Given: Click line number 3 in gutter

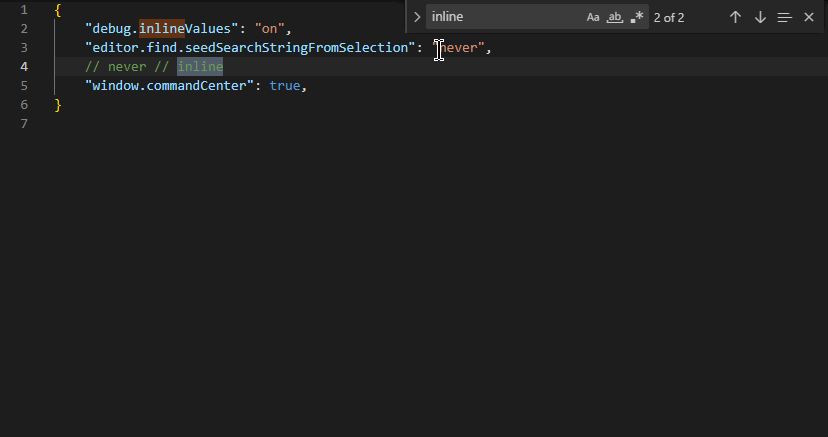Looking at the screenshot, I should [24, 48].
